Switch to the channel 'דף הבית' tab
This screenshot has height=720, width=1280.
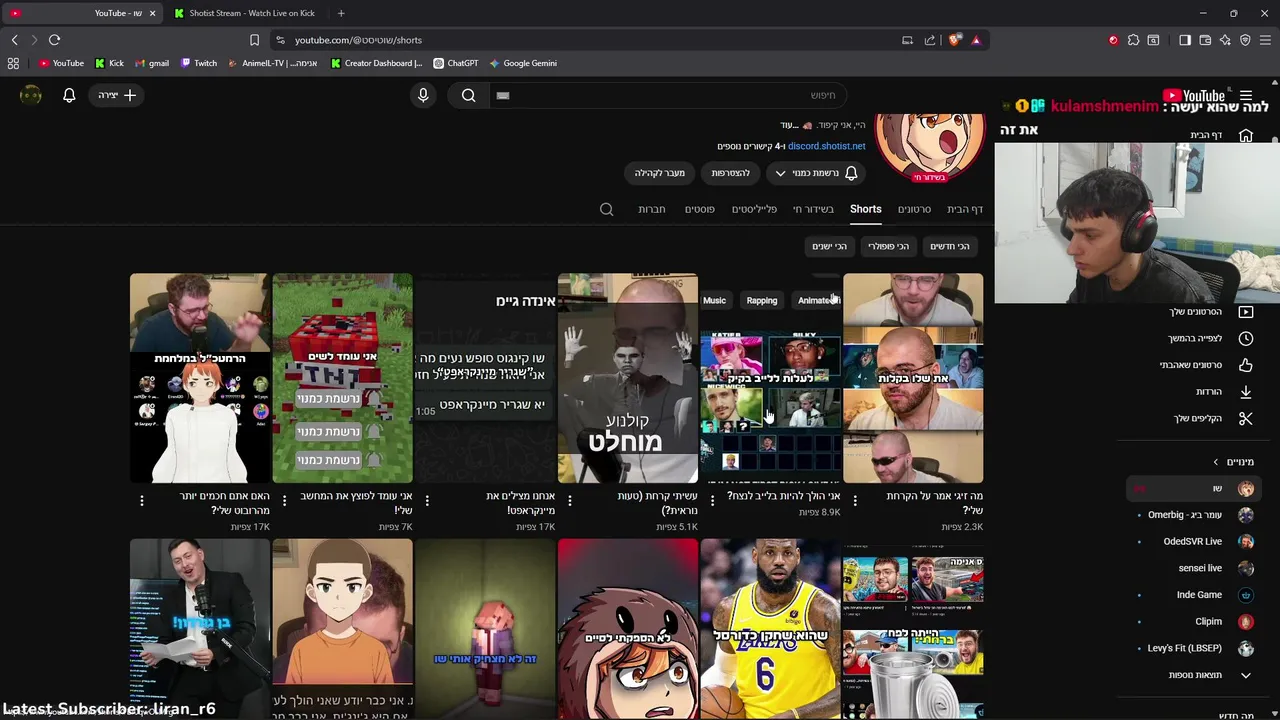coord(965,209)
